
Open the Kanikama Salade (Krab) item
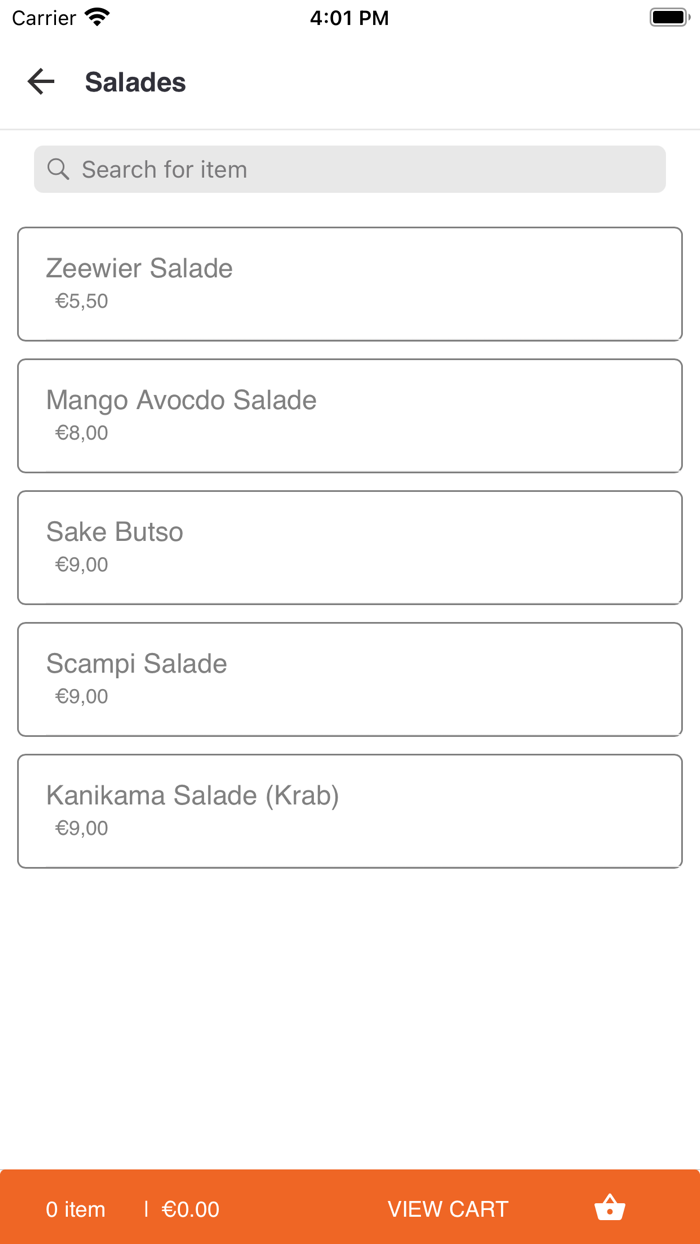coord(349,811)
